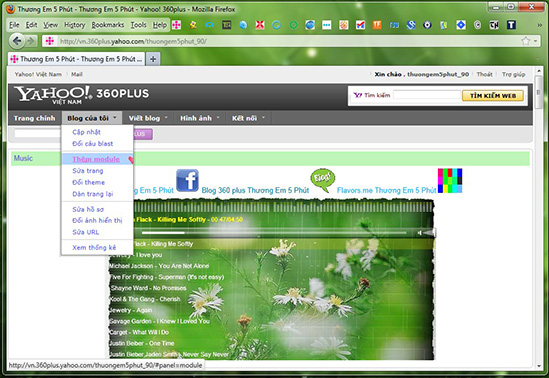Click the blue diamond bookmark icon
The height and width of the screenshot is (378, 549).
461,25
